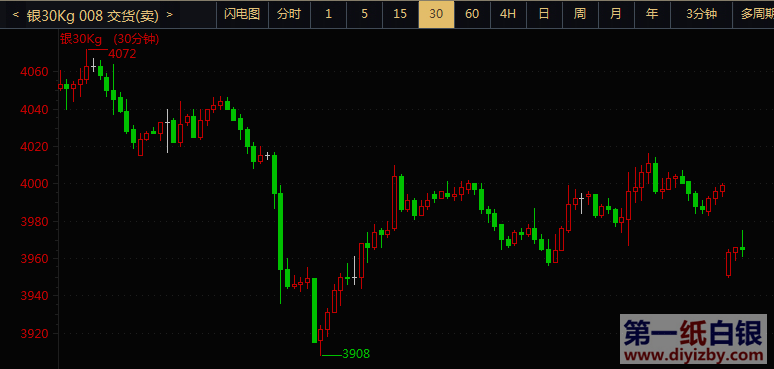Select the 1 minute period
774x369 pixels.
(x=328, y=14)
